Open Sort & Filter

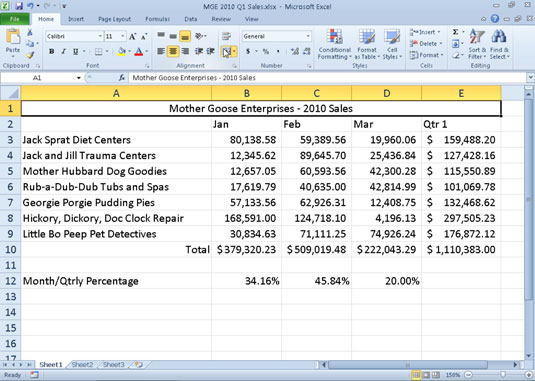click(x=477, y=44)
